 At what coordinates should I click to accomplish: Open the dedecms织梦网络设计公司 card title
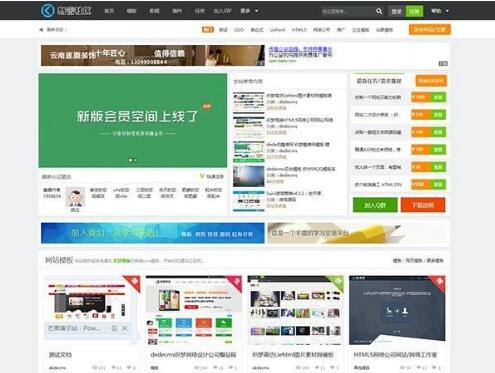[193, 355]
